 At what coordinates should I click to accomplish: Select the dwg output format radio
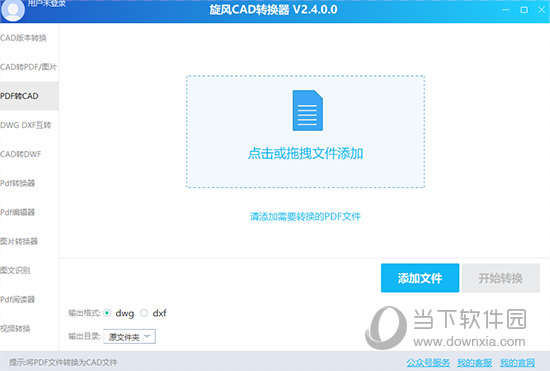[x=107, y=313]
